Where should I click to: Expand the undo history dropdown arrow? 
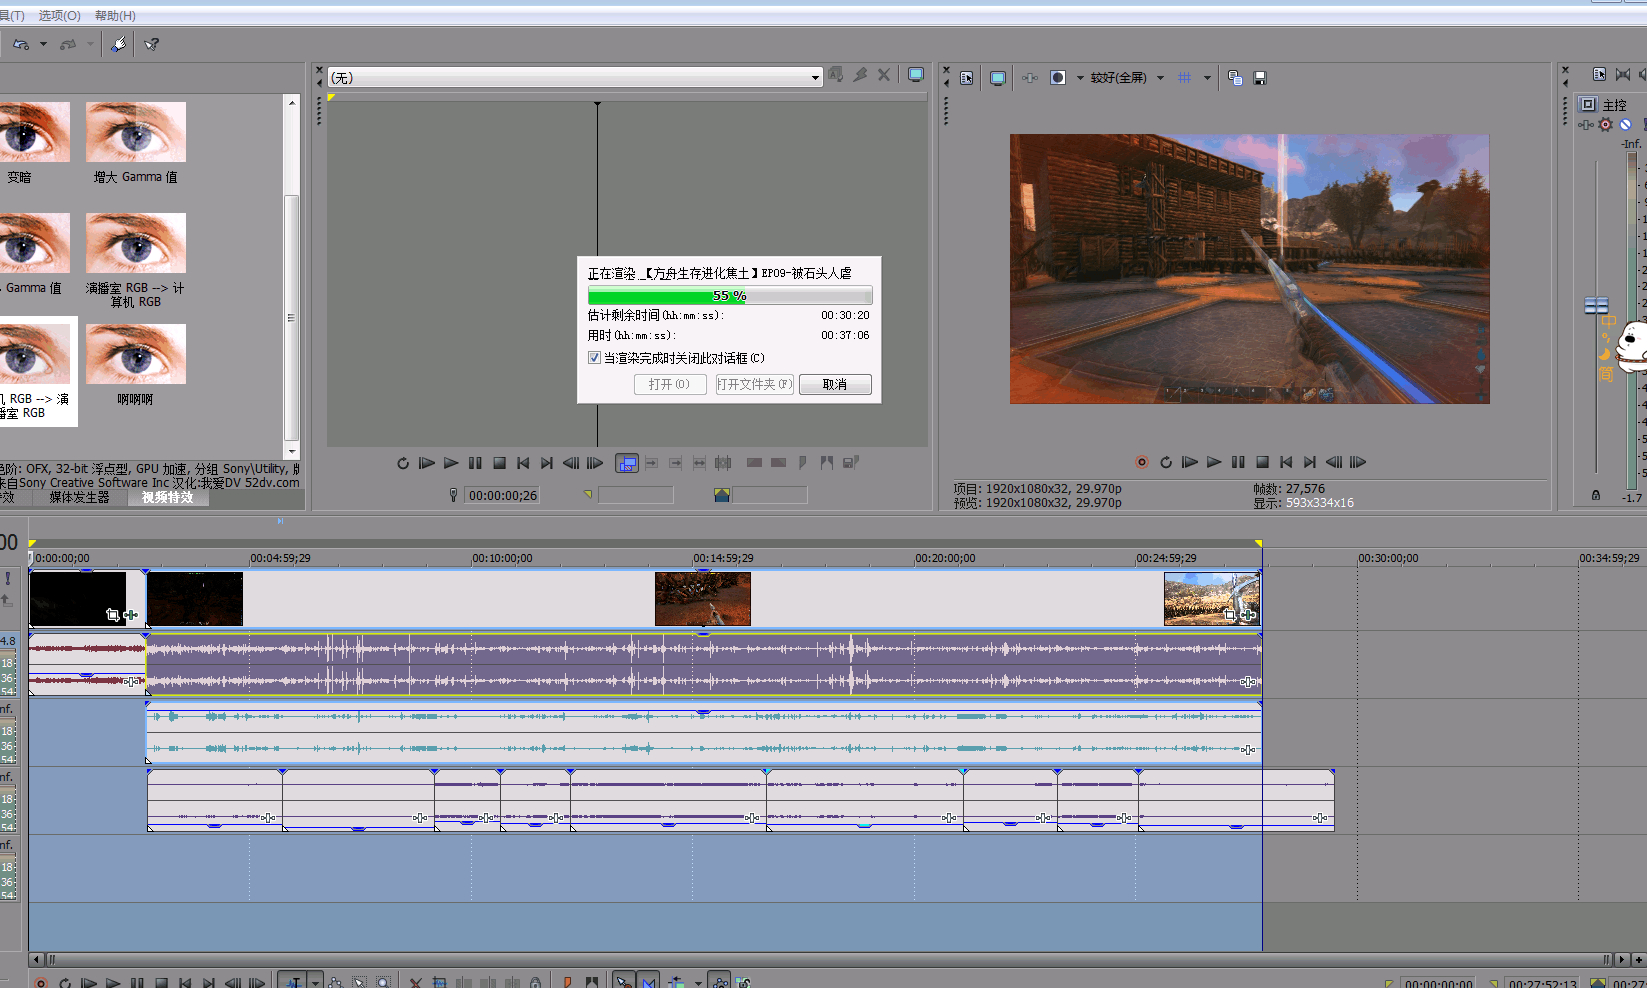pyautogui.click(x=43, y=44)
